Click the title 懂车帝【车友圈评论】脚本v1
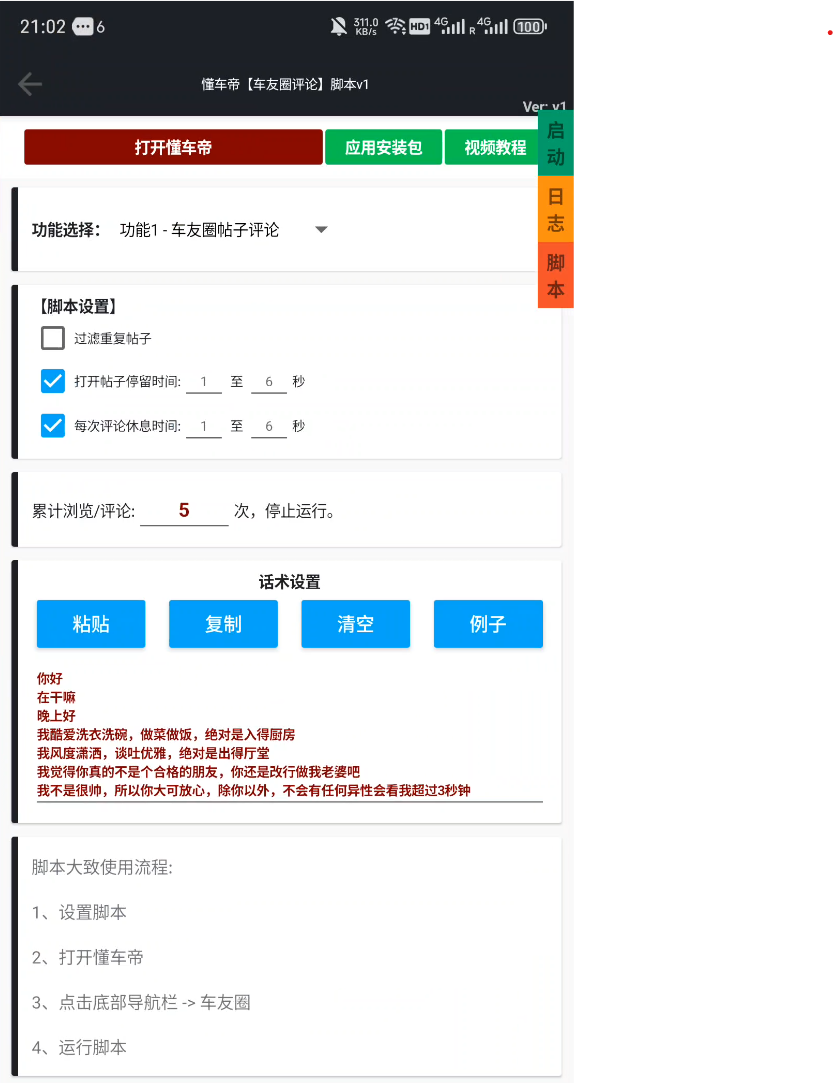 (x=285, y=84)
